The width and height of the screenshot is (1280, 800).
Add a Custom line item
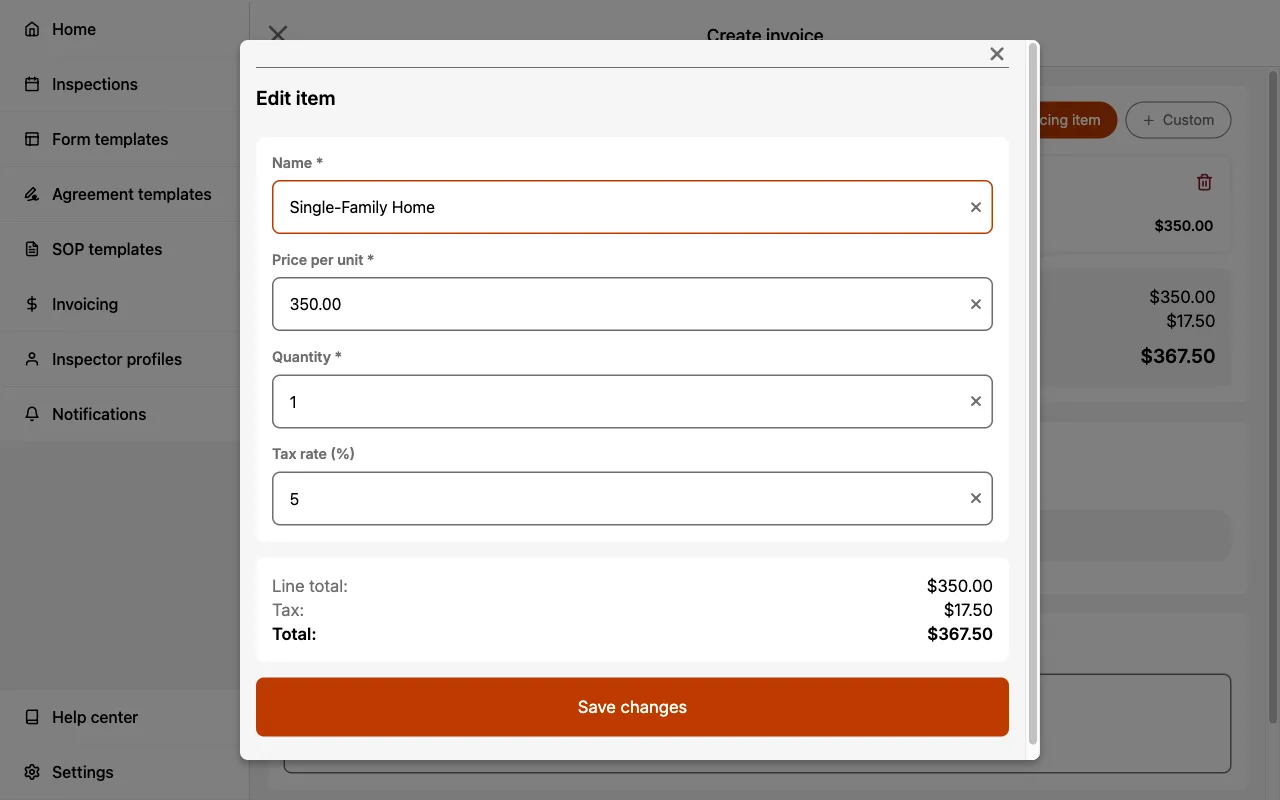(1178, 119)
